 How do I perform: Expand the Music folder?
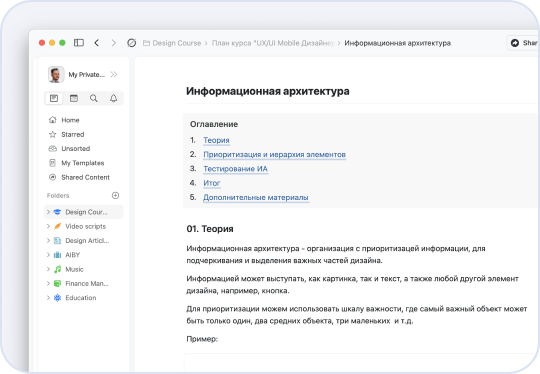48,269
